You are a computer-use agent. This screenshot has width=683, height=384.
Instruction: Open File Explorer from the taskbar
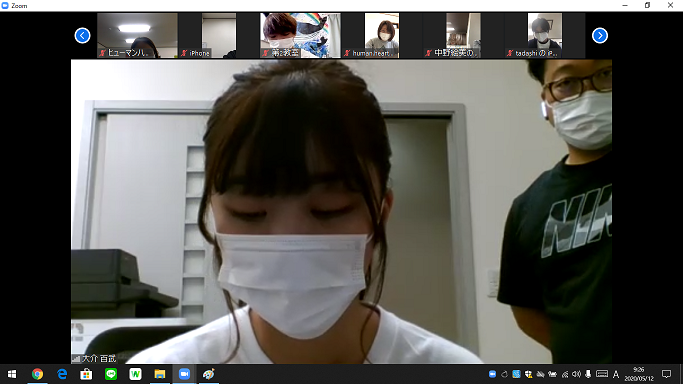click(x=160, y=374)
